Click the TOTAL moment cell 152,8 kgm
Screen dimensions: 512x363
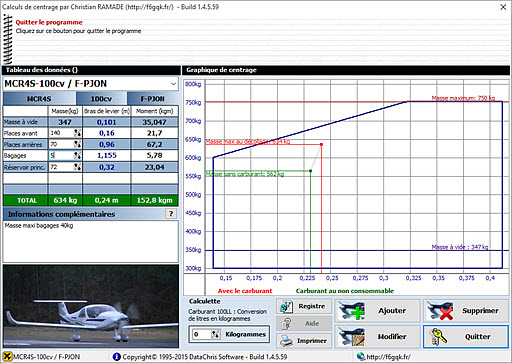[155, 200]
